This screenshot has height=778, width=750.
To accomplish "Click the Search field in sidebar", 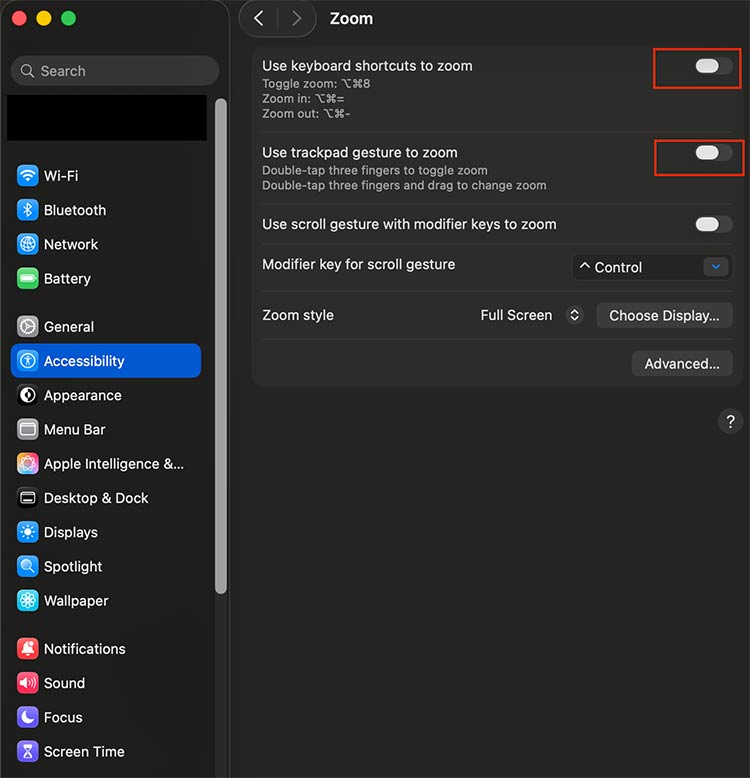I will point(115,71).
